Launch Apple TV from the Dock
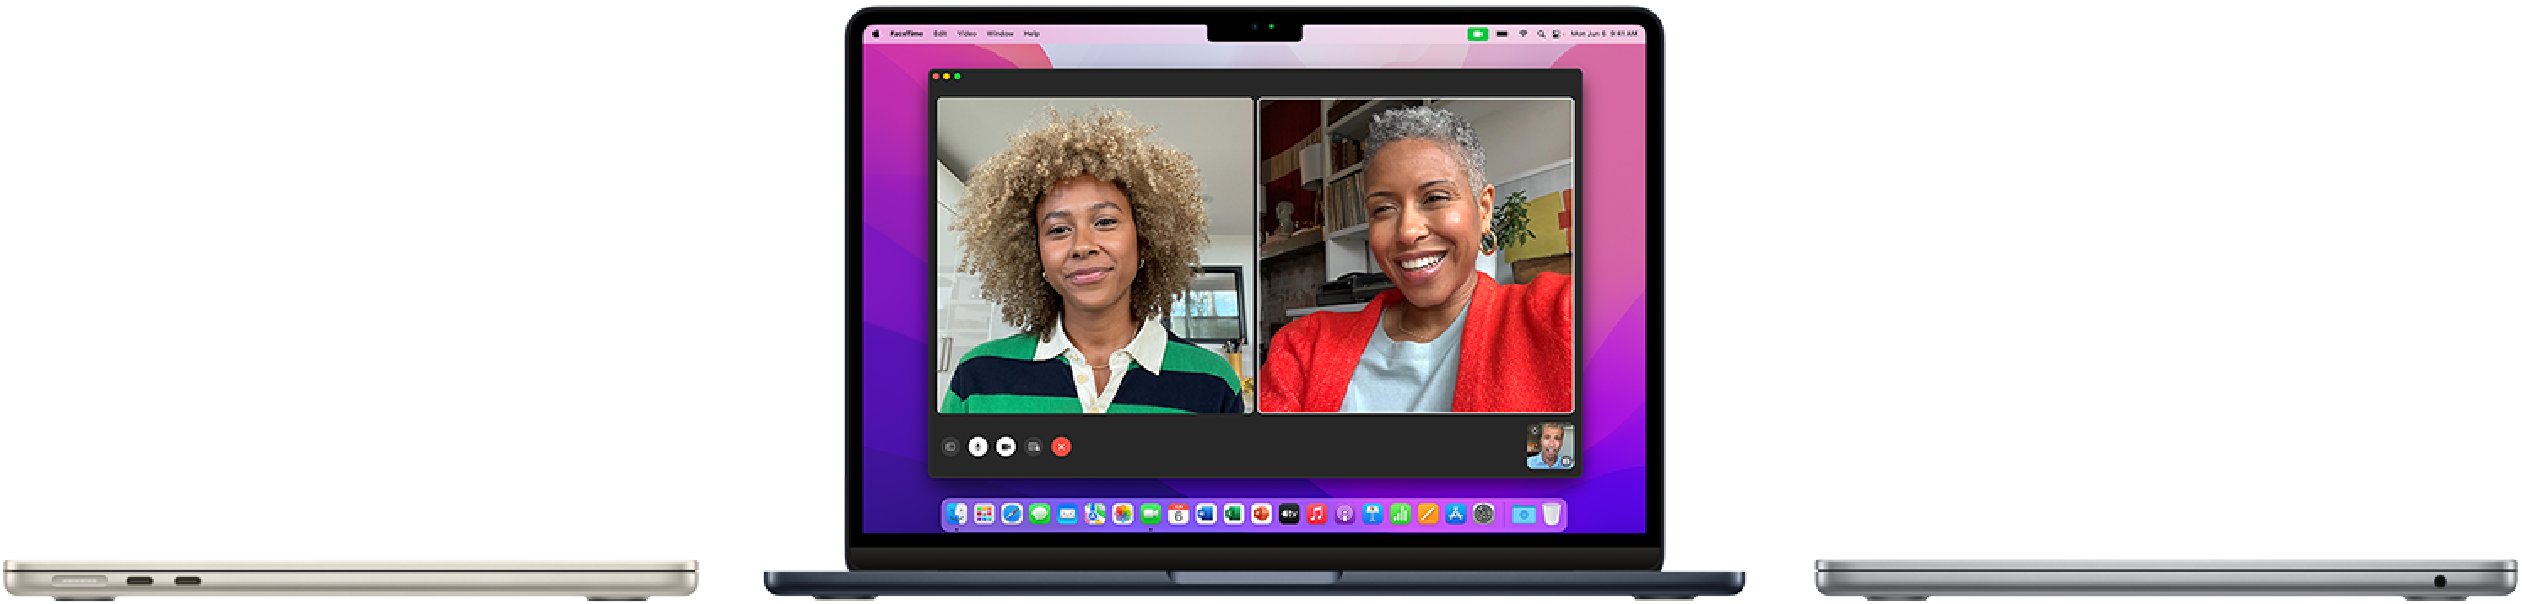This screenshot has width=2522, height=604. click(x=1289, y=514)
